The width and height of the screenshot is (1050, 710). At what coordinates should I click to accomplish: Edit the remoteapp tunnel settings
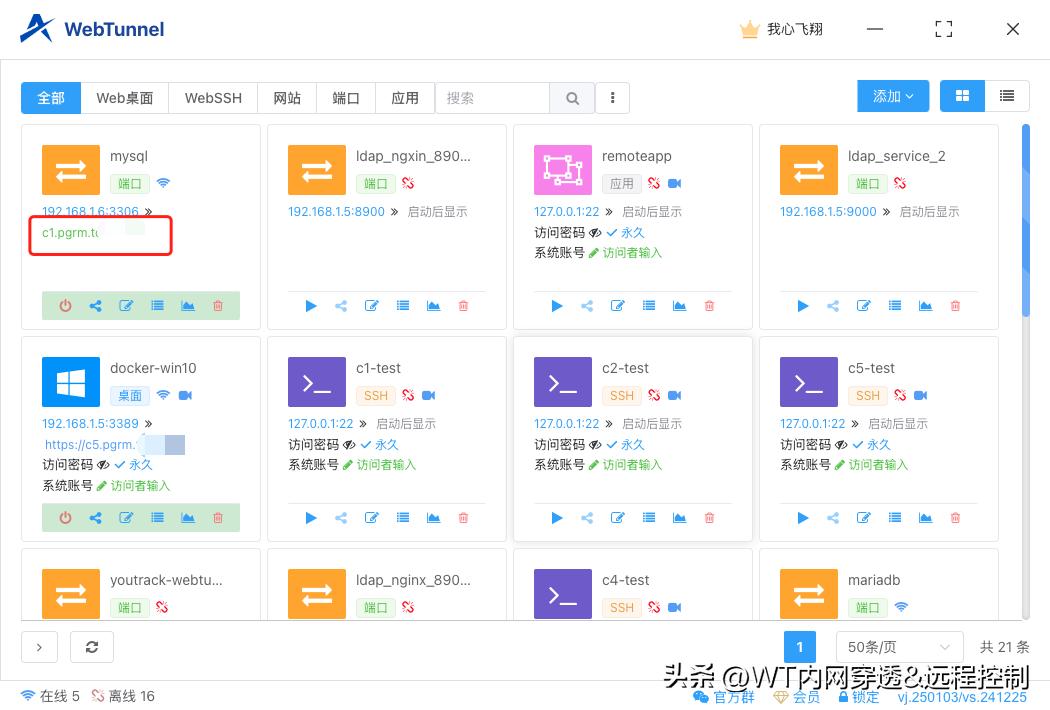618,305
